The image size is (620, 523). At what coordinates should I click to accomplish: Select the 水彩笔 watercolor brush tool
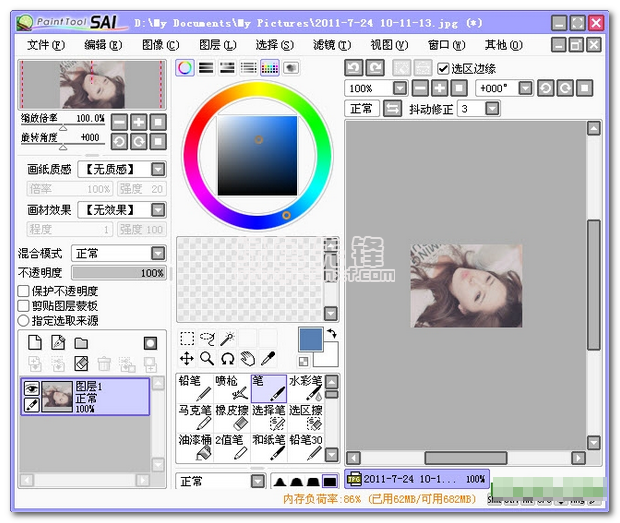306,388
